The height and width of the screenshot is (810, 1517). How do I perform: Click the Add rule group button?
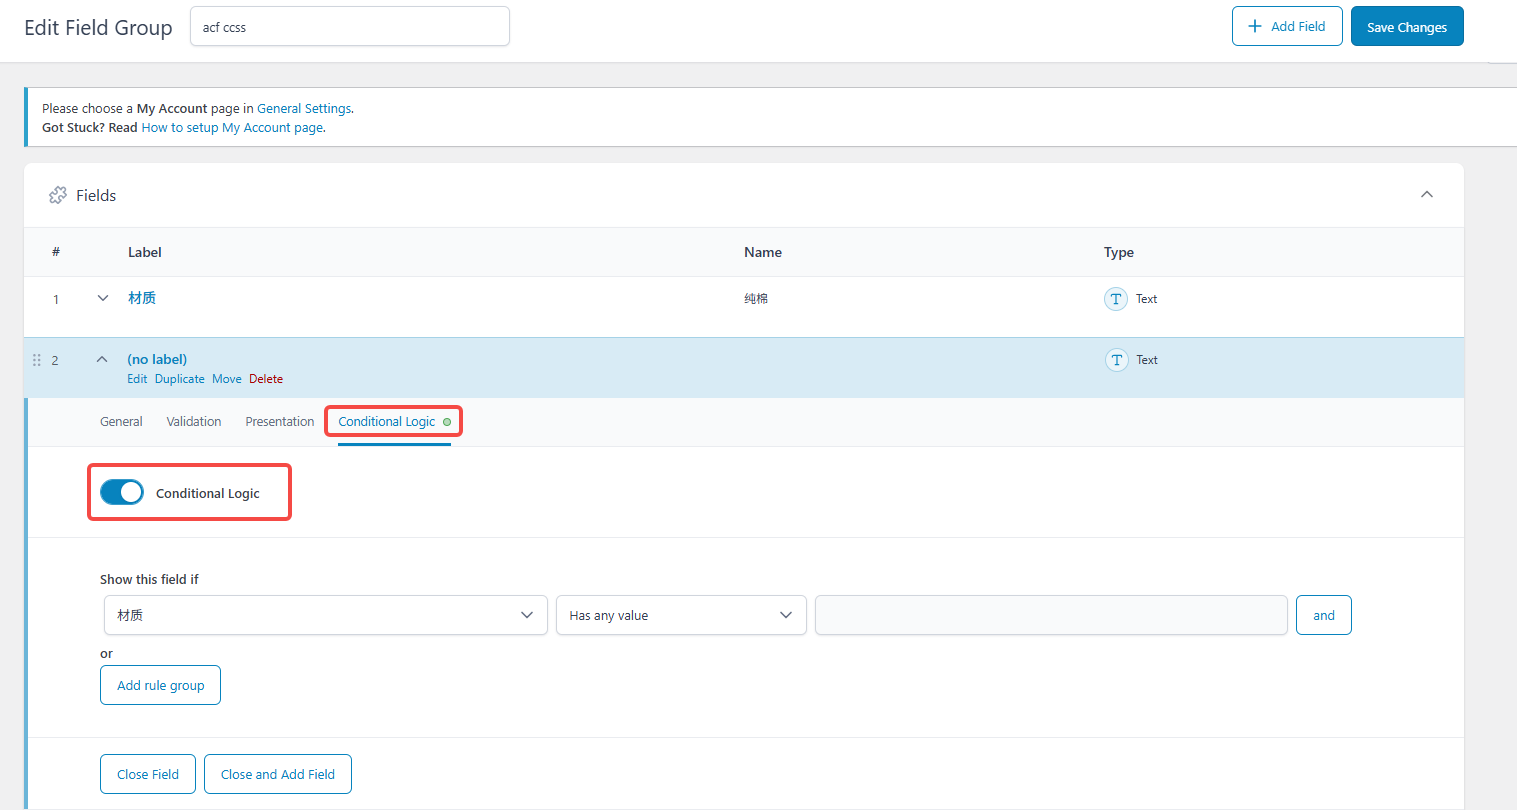[x=160, y=685]
